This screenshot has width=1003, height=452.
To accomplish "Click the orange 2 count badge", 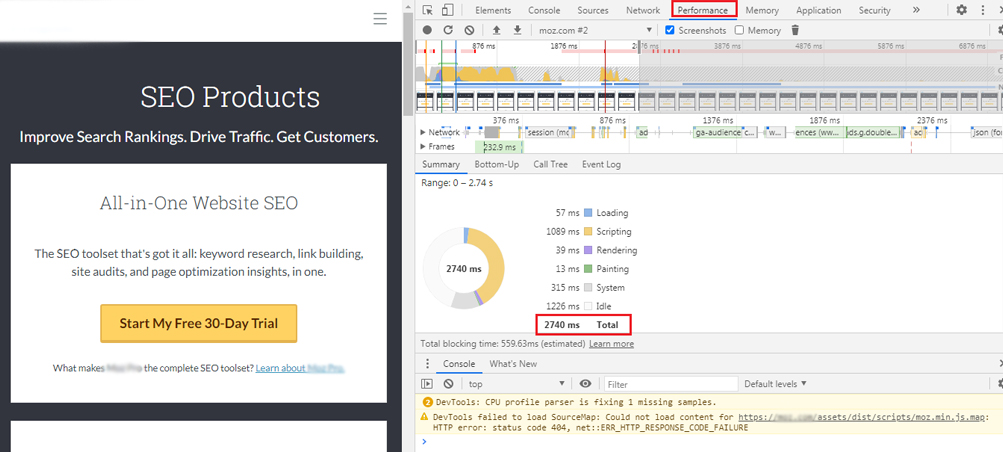I will click(x=427, y=402).
